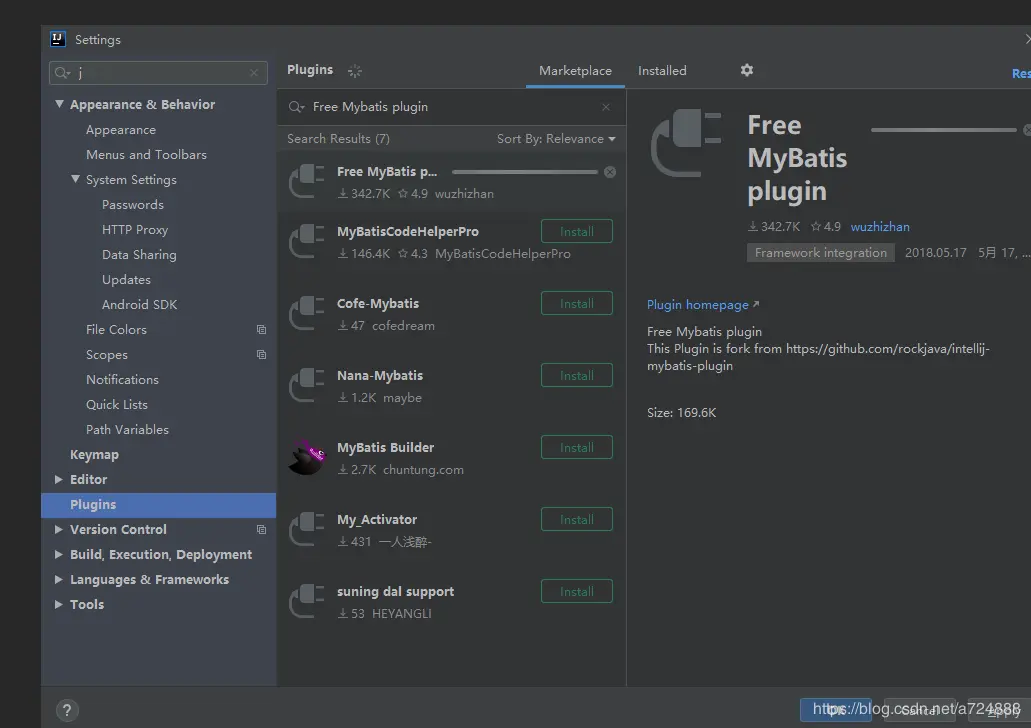Install the Nana-Mybatis plugin

point(577,376)
